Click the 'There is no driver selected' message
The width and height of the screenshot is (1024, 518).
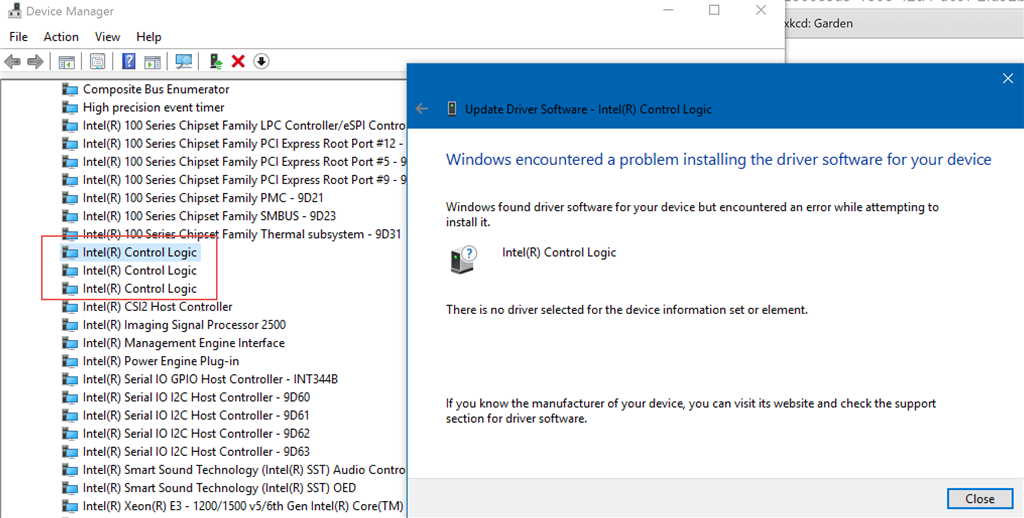[x=627, y=310]
